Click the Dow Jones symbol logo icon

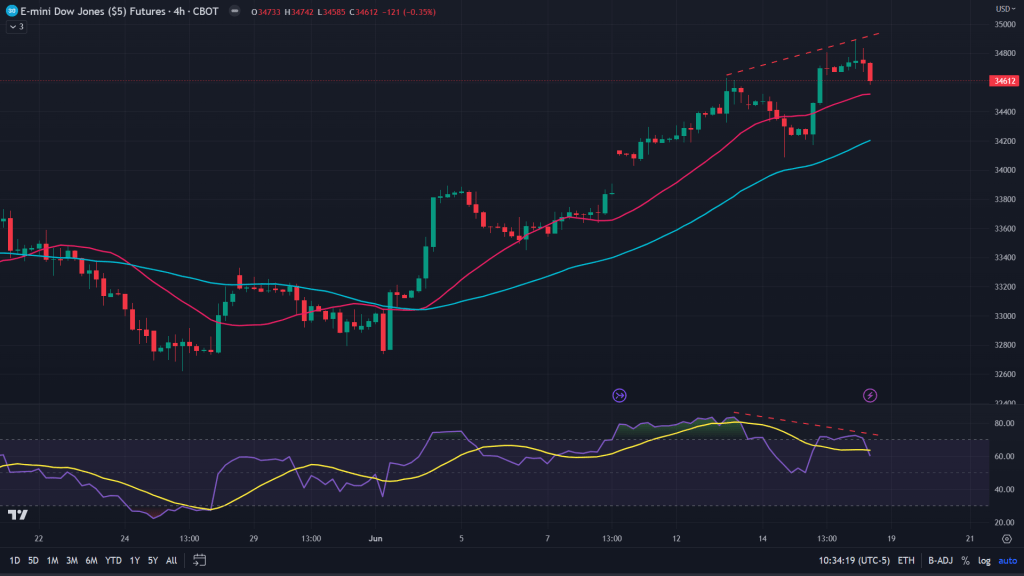pos(10,9)
